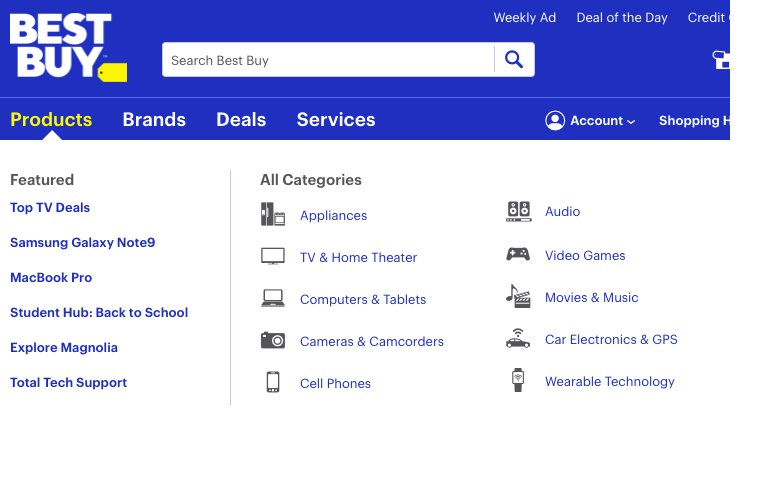Click the cart icon at header edge
The width and height of the screenshot is (771, 484).
721,60
